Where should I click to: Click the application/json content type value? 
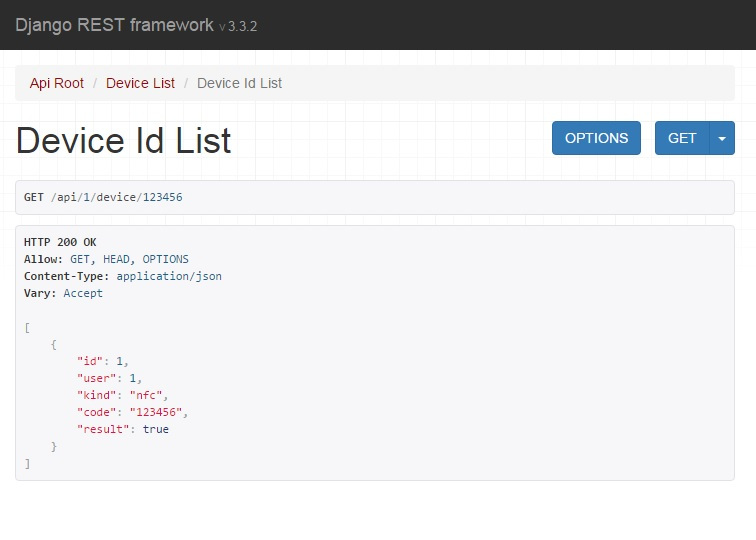coord(169,276)
